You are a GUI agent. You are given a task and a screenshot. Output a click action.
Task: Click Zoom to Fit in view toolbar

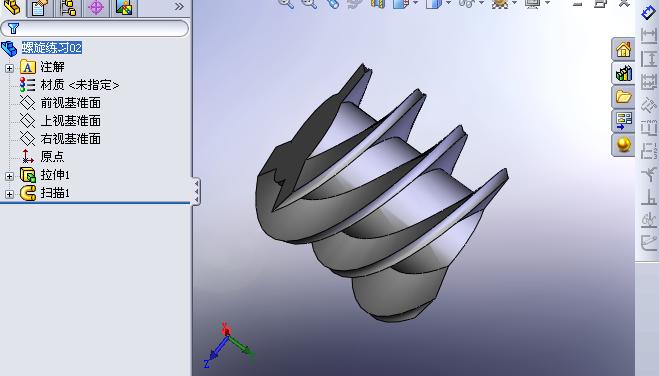pyautogui.click(x=286, y=4)
